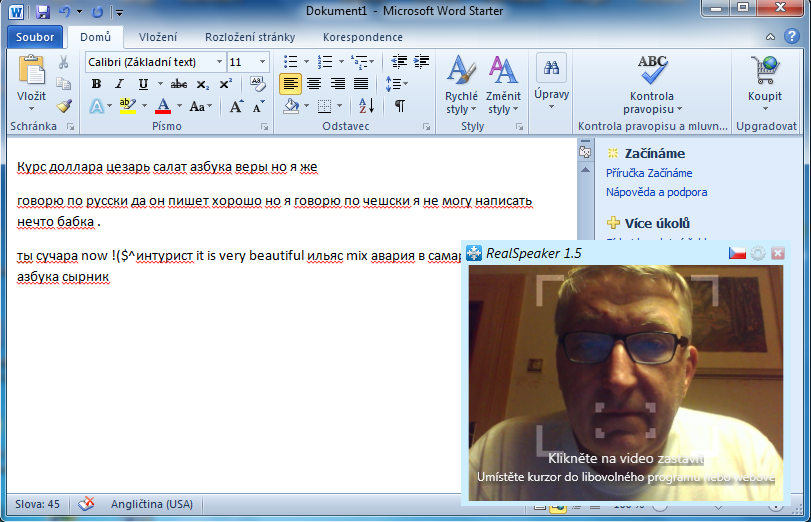Set right text alignment
The height and width of the screenshot is (522, 811).
[x=337, y=84]
